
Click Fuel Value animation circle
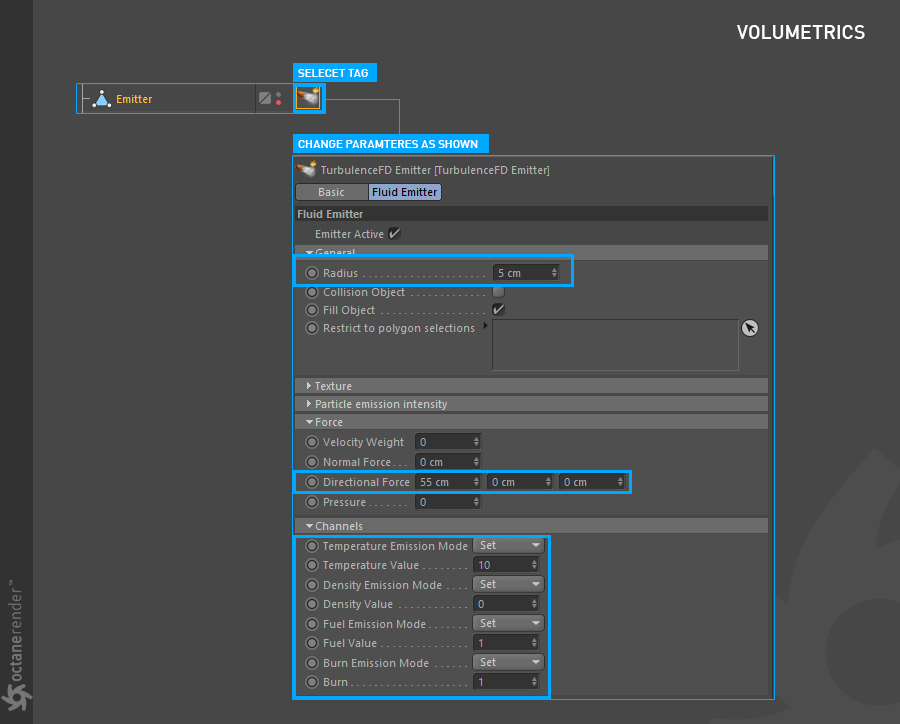312,643
